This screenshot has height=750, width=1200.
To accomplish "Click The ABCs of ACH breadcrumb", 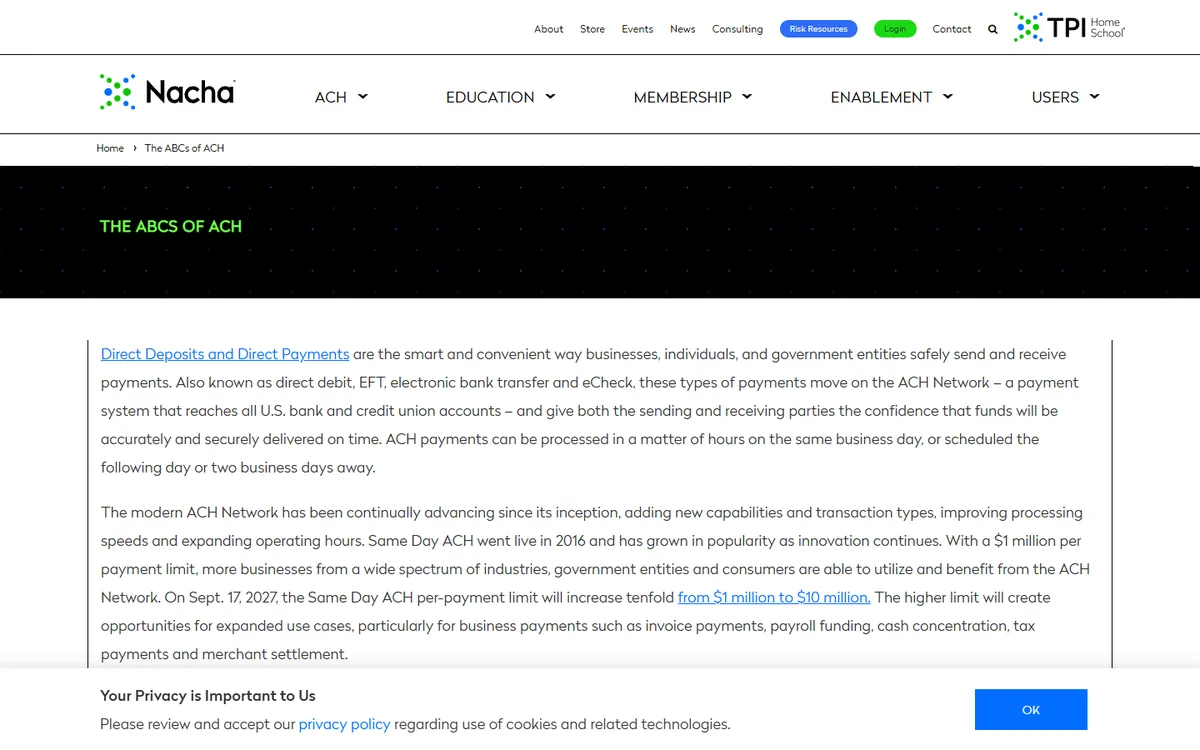I will point(184,148).
